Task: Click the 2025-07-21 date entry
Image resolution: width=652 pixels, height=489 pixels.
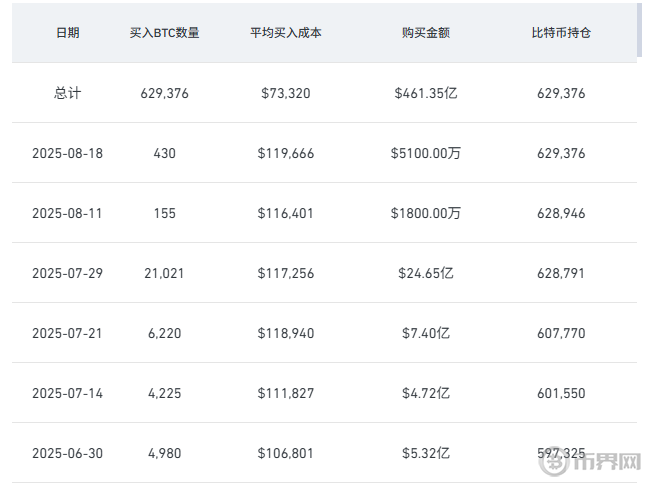Action: [68, 333]
